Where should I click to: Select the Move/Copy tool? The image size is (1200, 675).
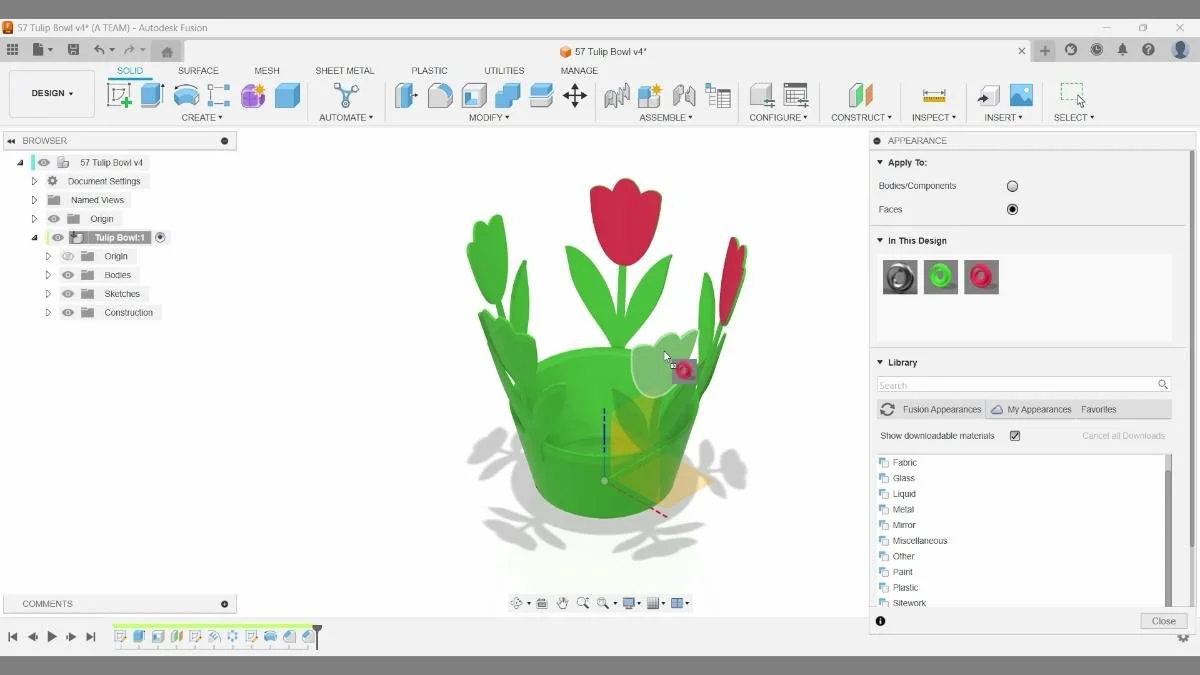pos(575,95)
